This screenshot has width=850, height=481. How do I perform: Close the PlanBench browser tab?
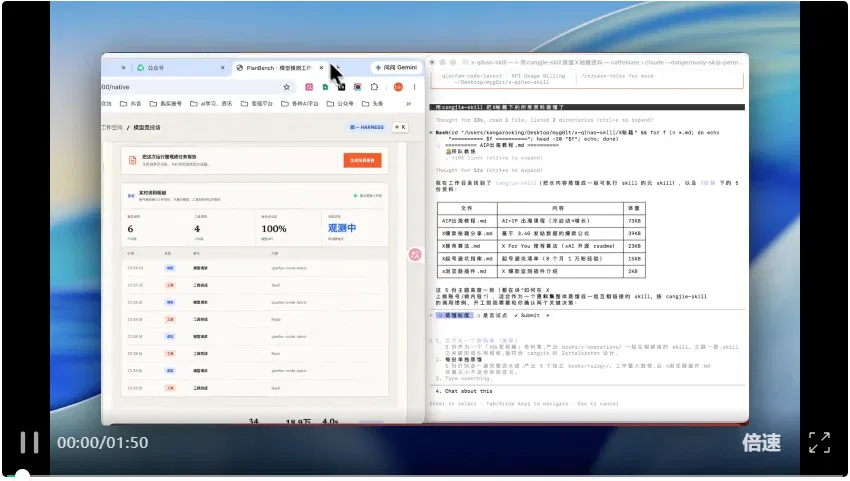(x=321, y=68)
